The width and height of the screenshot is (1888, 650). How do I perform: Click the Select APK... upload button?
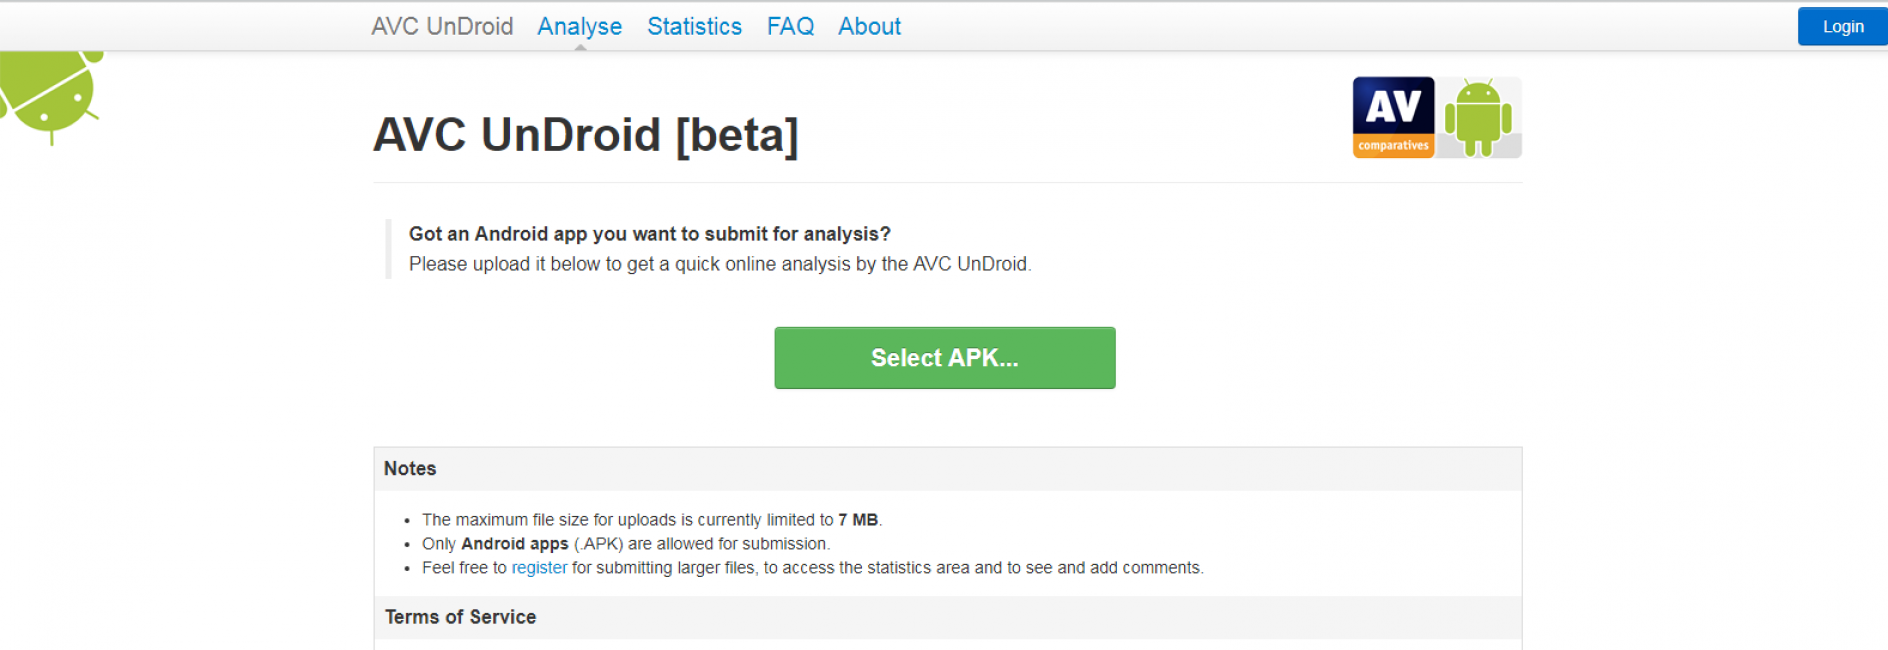pyautogui.click(x=944, y=358)
